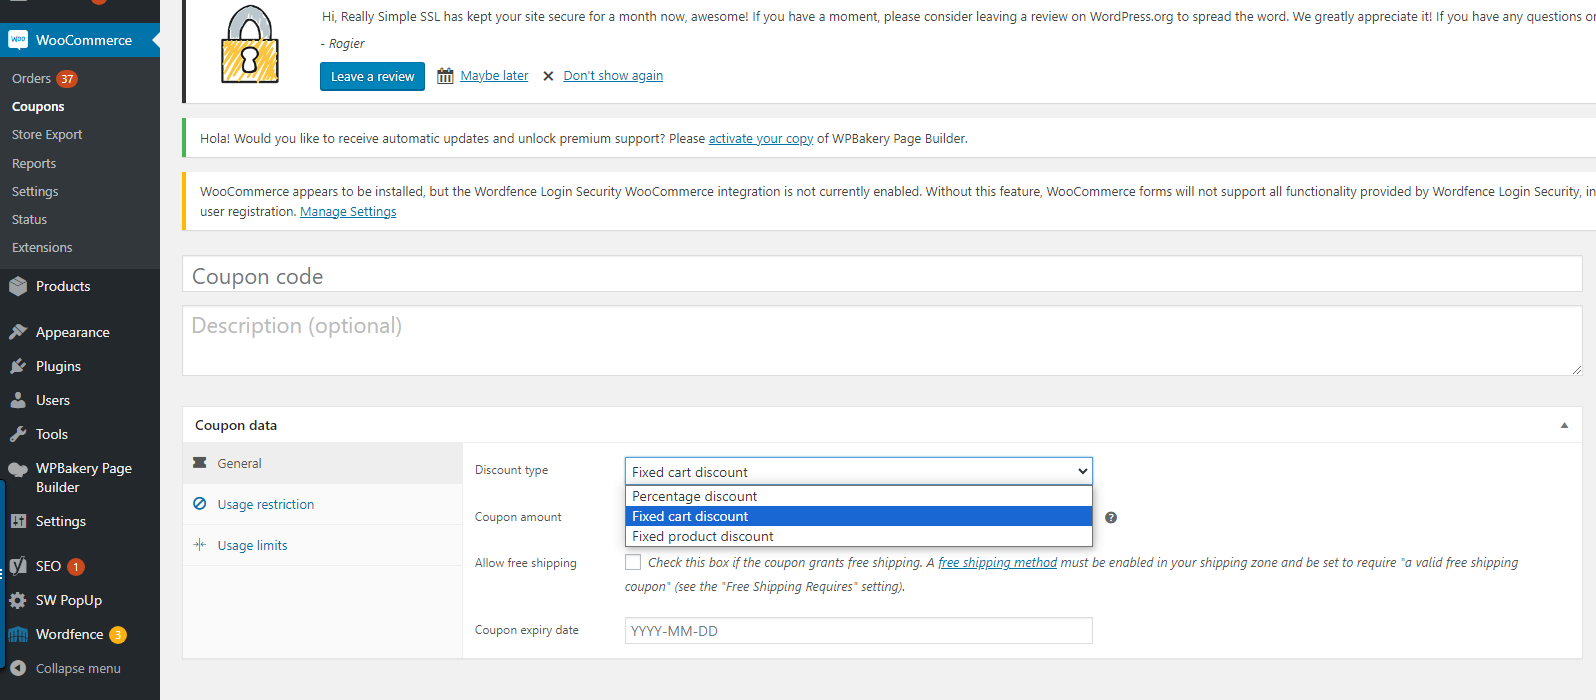This screenshot has height=700, width=1596.
Task: Click the Usage restriction ban icon
Action: pos(200,504)
